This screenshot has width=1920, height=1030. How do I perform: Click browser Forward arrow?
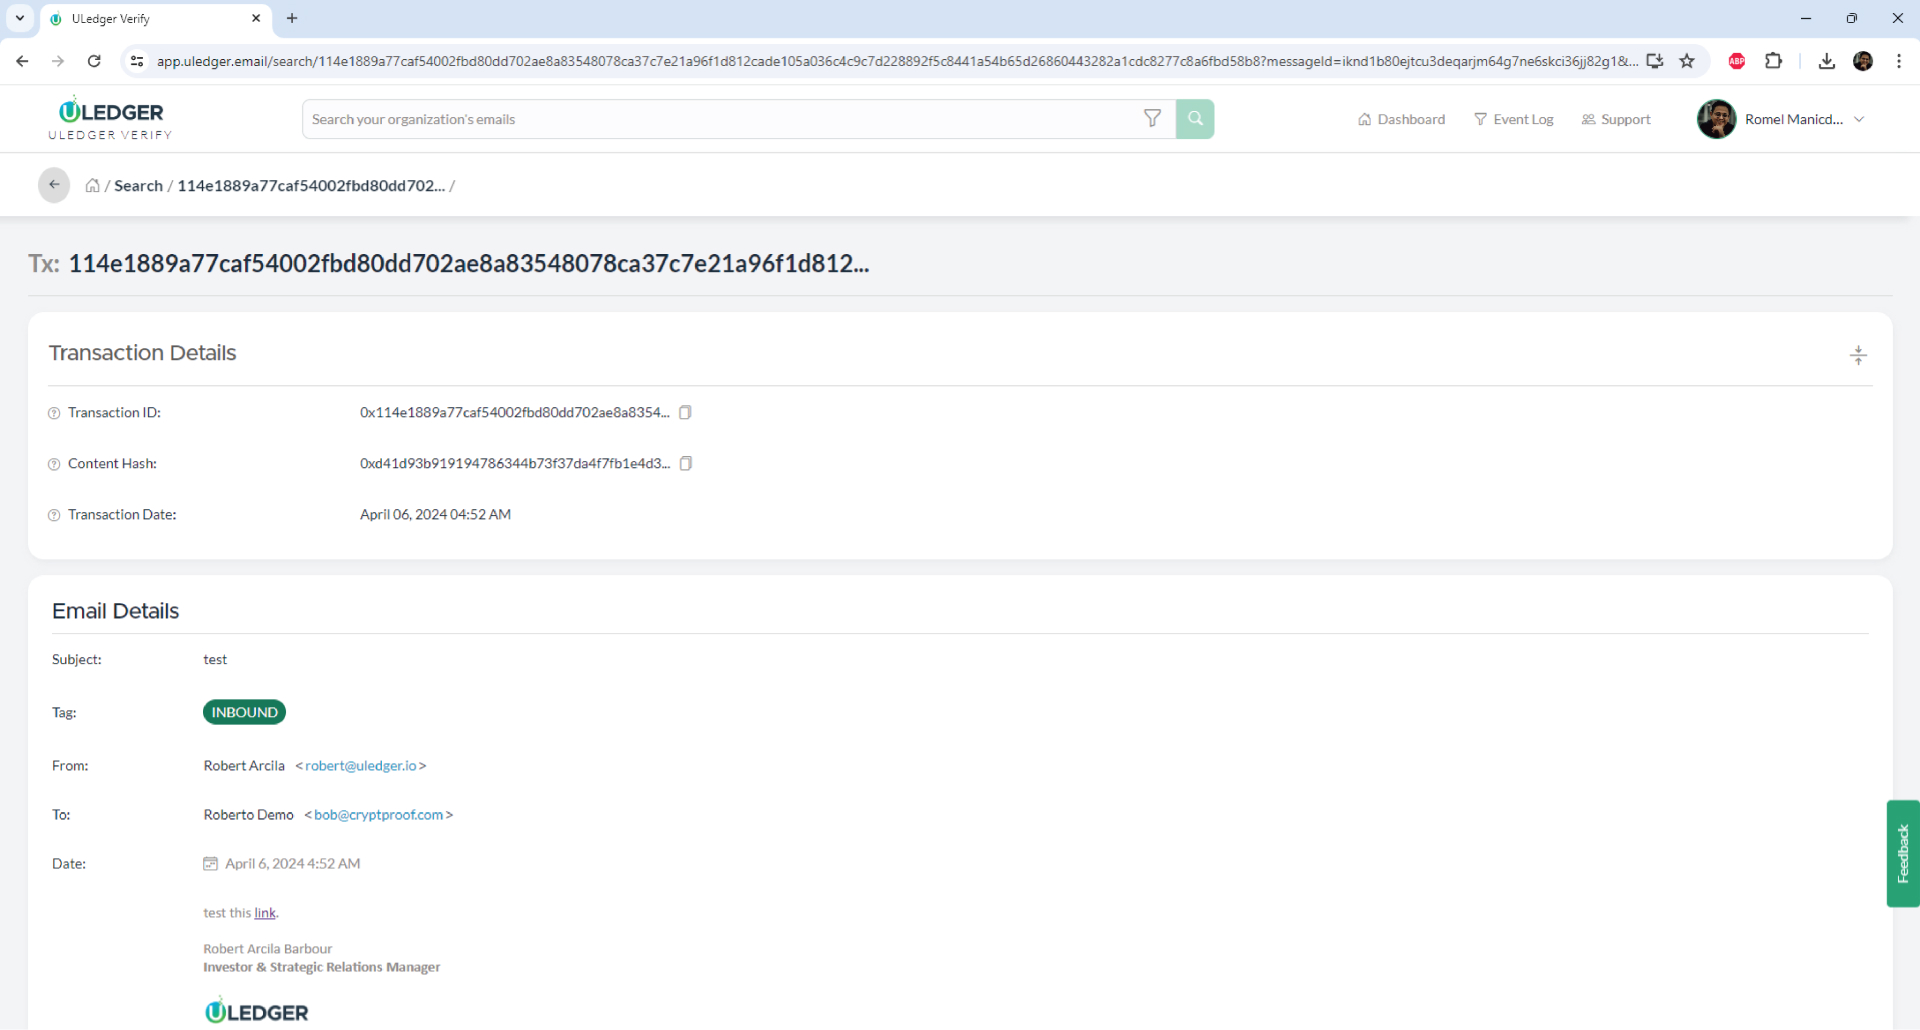[58, 61]
